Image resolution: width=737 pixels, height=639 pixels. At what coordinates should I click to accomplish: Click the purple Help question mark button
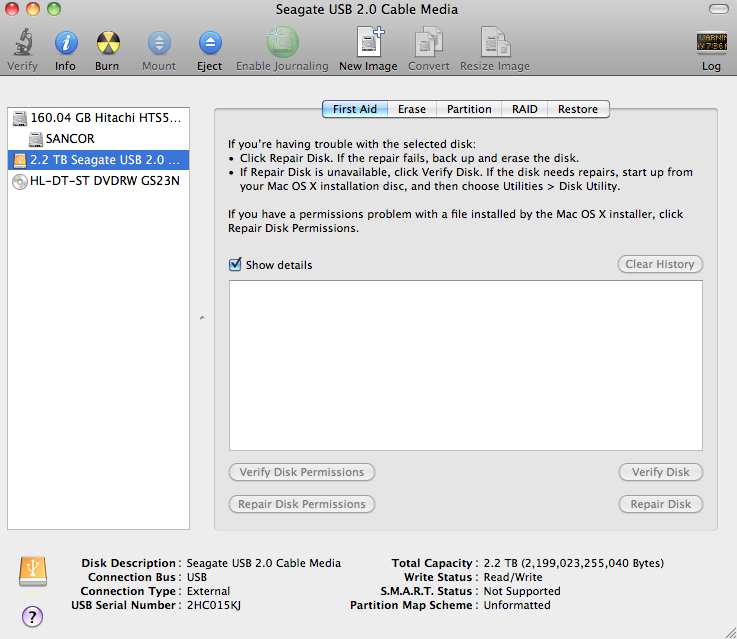point(32,616)
